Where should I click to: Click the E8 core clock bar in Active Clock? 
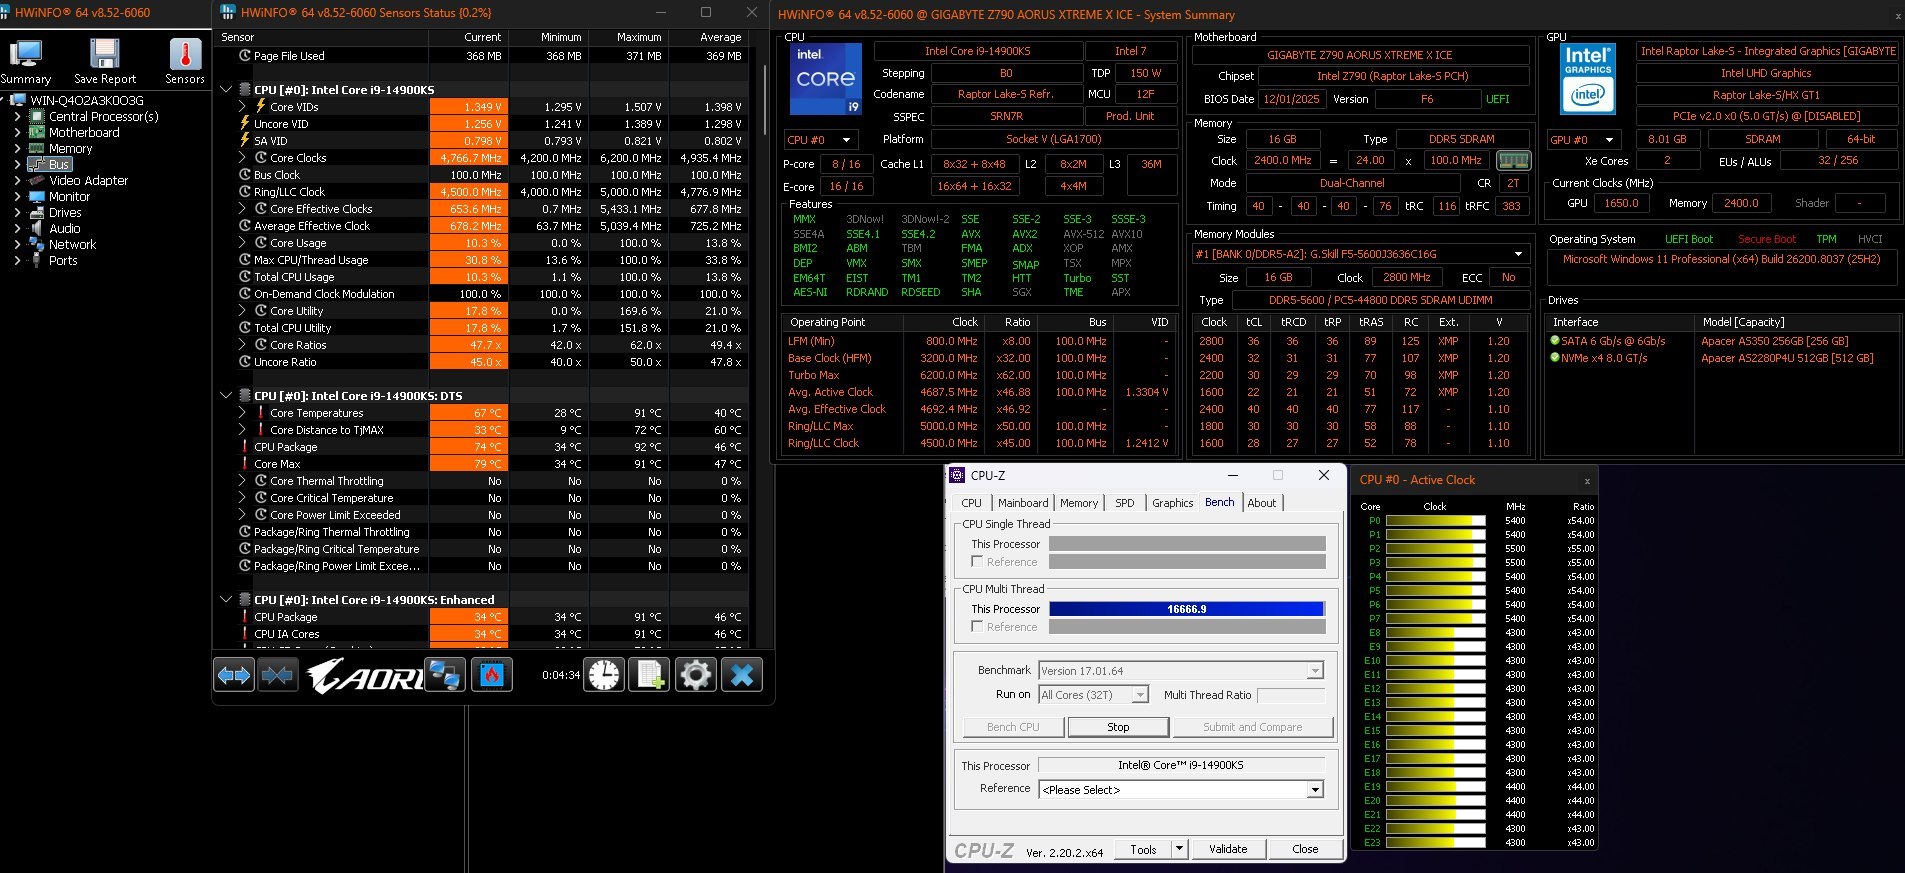(x=1436, y=633)
